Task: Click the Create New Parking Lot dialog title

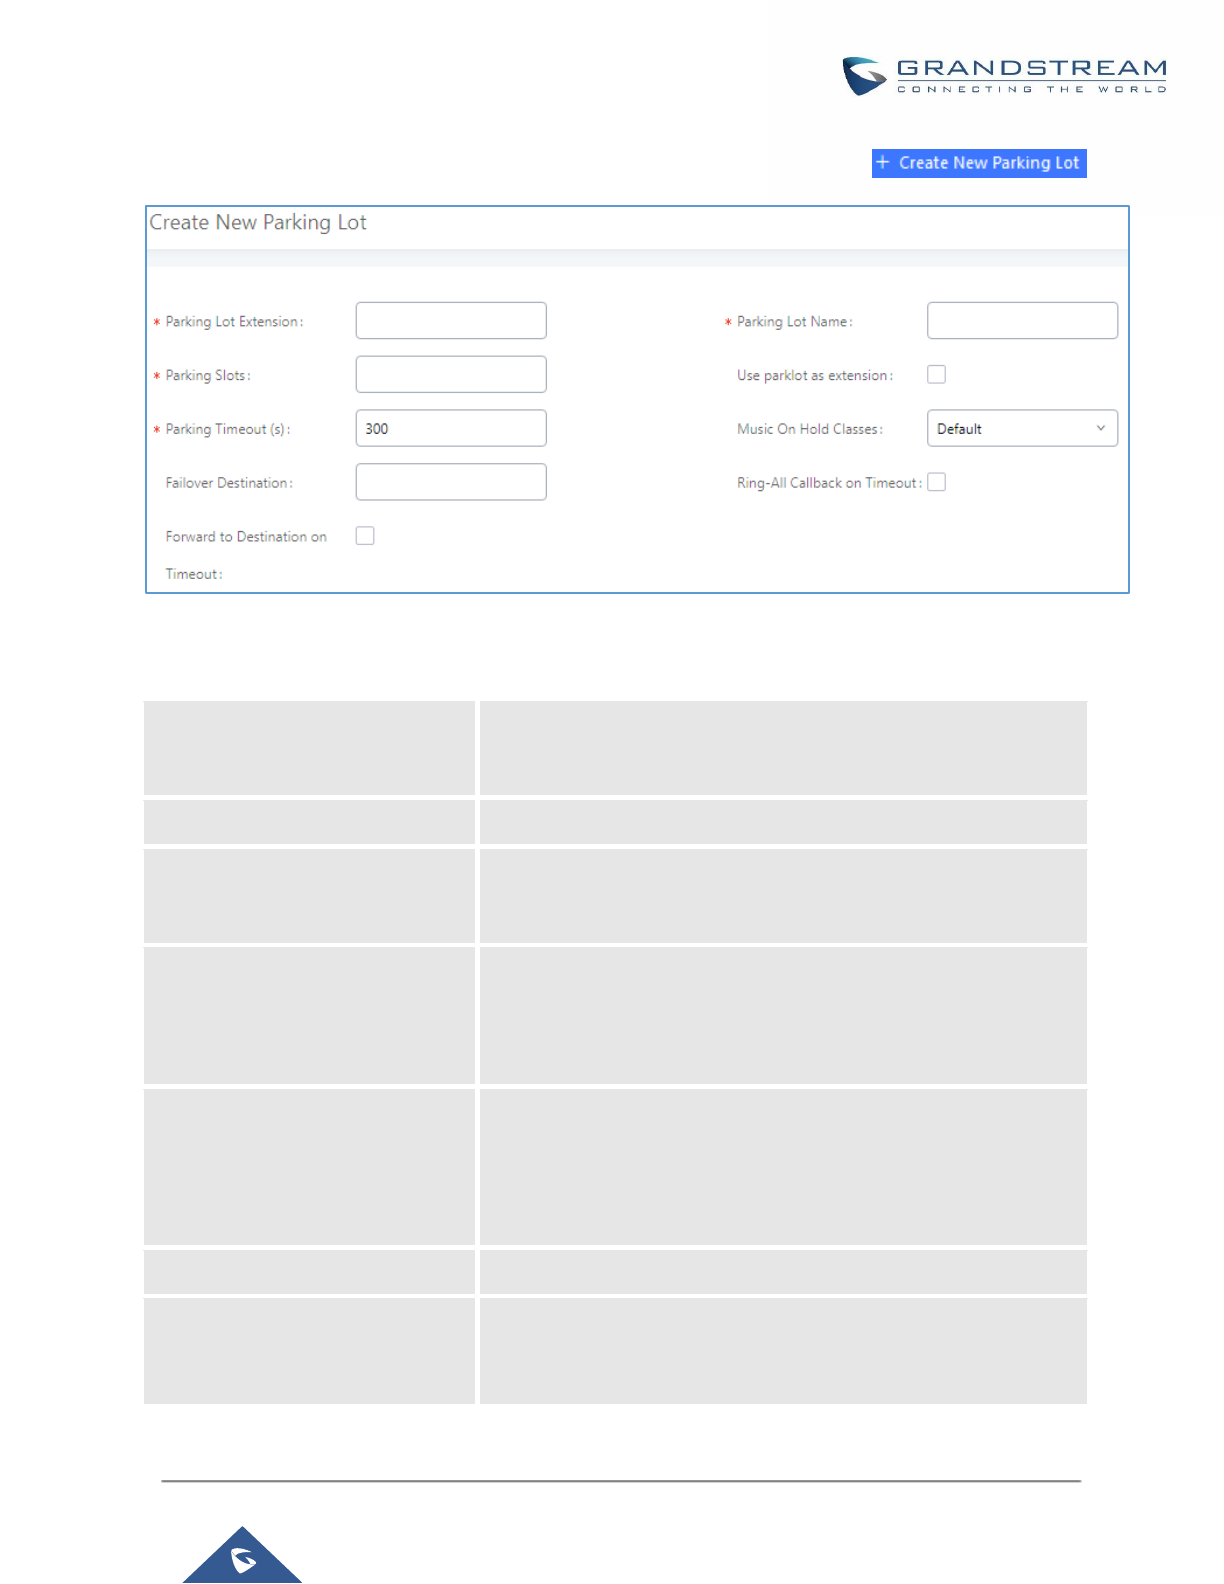Action: [x=258, y=222]
